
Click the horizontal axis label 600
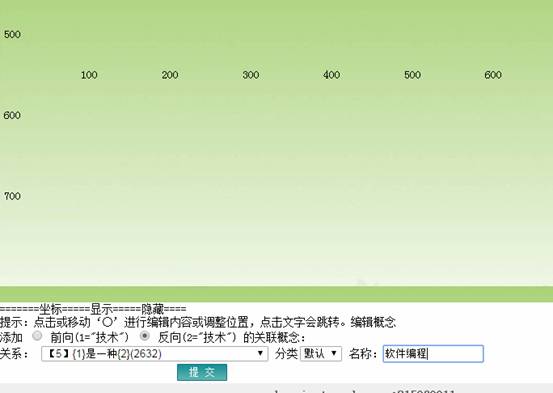pos(493,75)
